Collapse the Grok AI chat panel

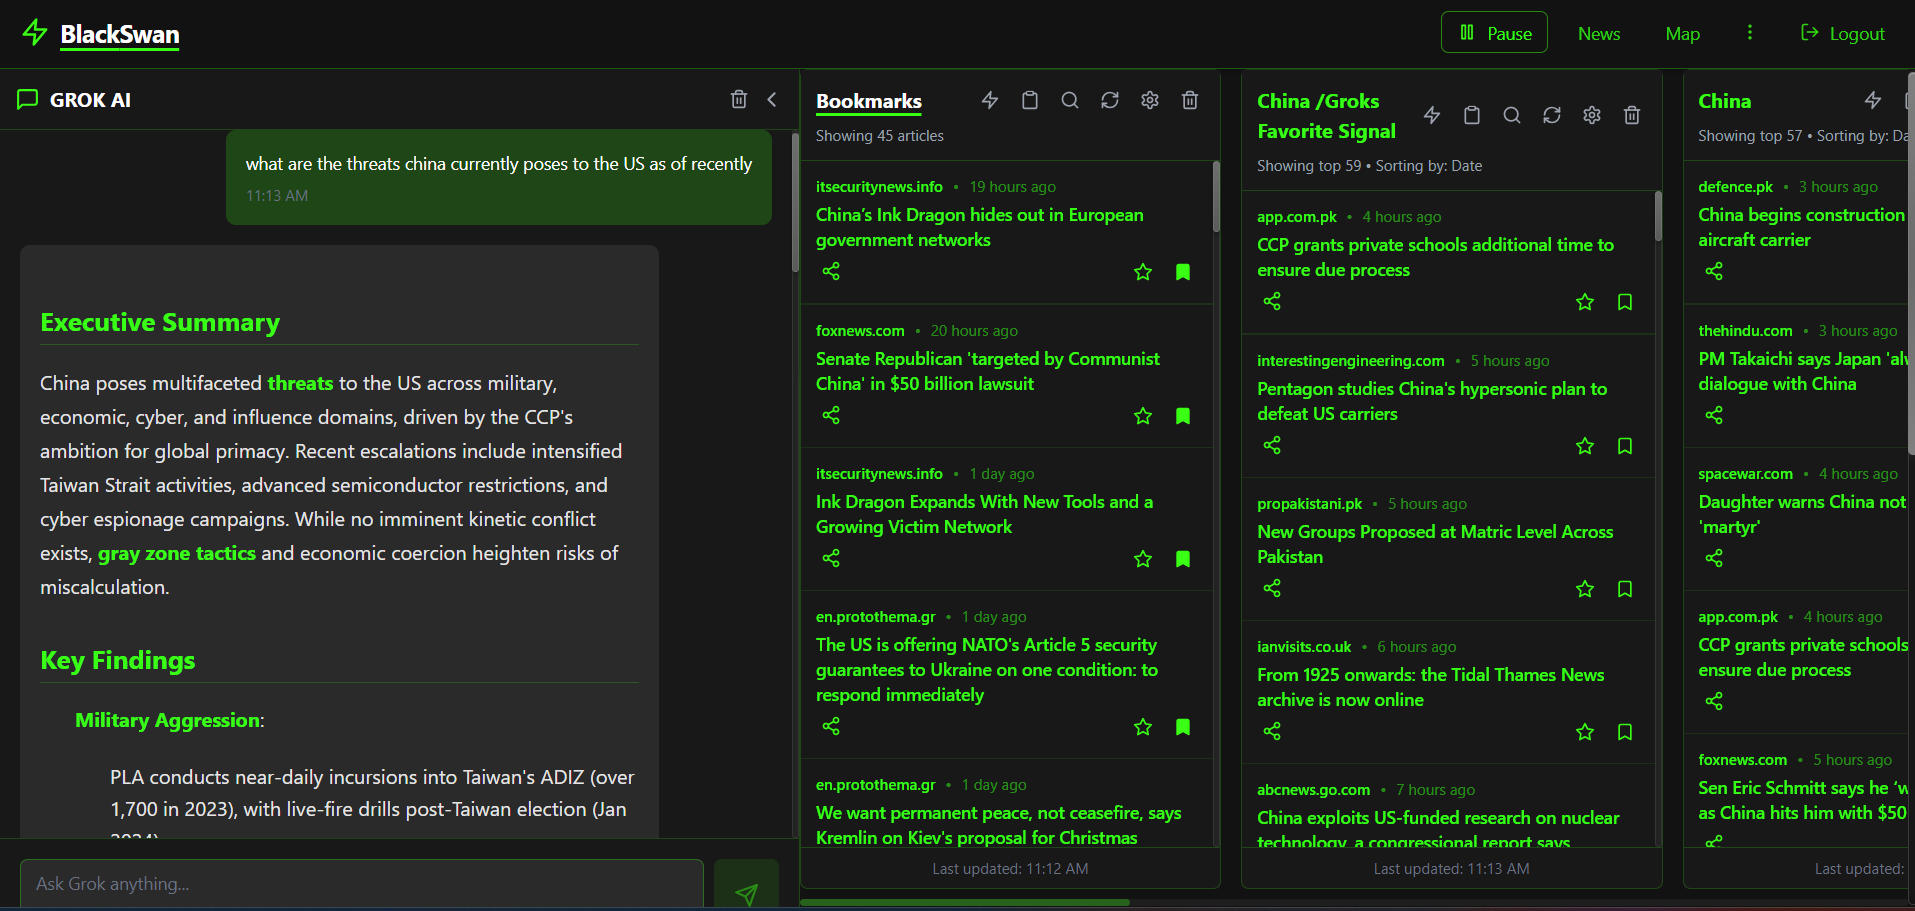pyautogui.click(x=772, y=99)
